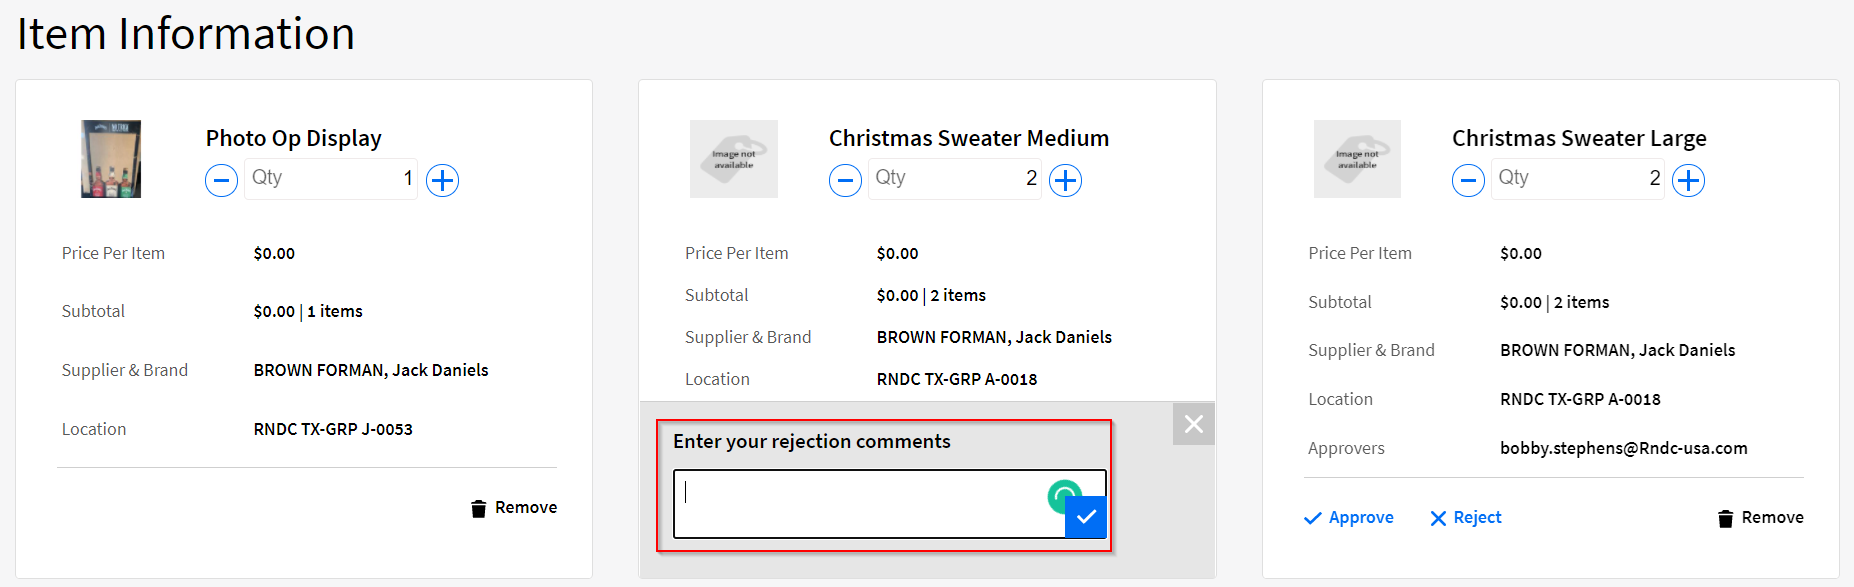Click the plus icon to increase Photo Op Display quantity
Viewport: 1854px width, 587px height.
point(441,180)
